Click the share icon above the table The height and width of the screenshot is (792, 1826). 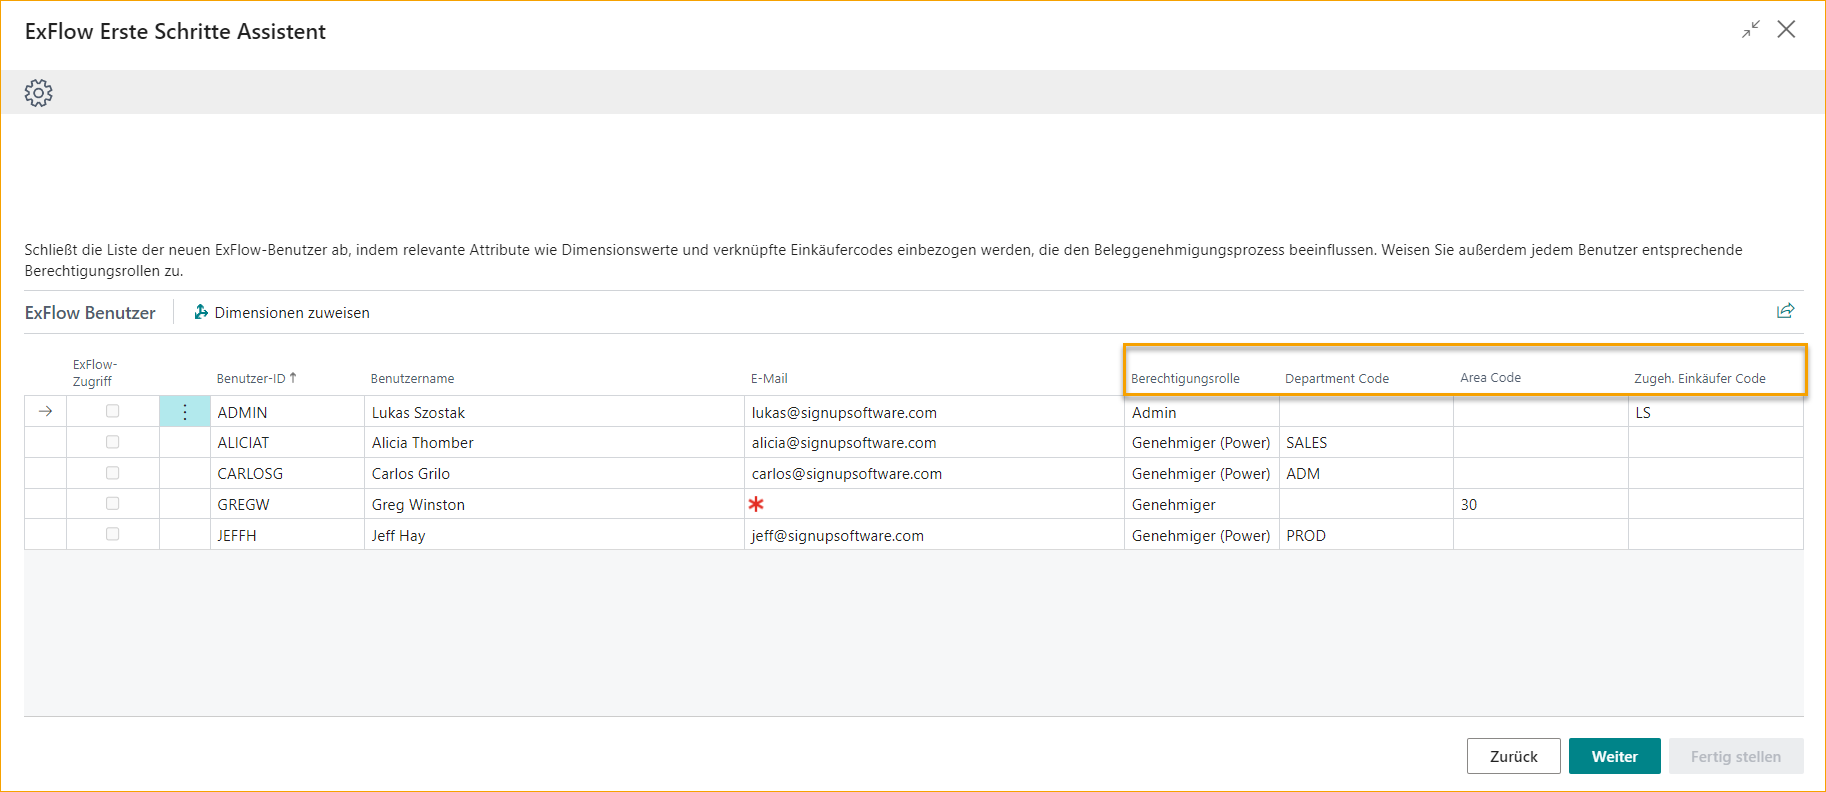(1785, 311)
